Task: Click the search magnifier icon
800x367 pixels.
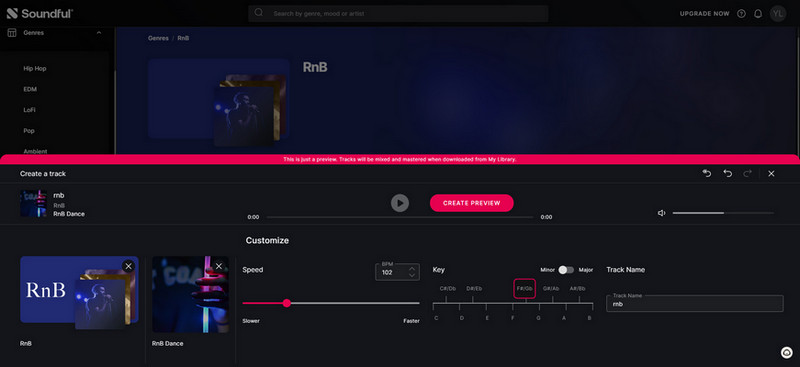Action: click(259, 13)
